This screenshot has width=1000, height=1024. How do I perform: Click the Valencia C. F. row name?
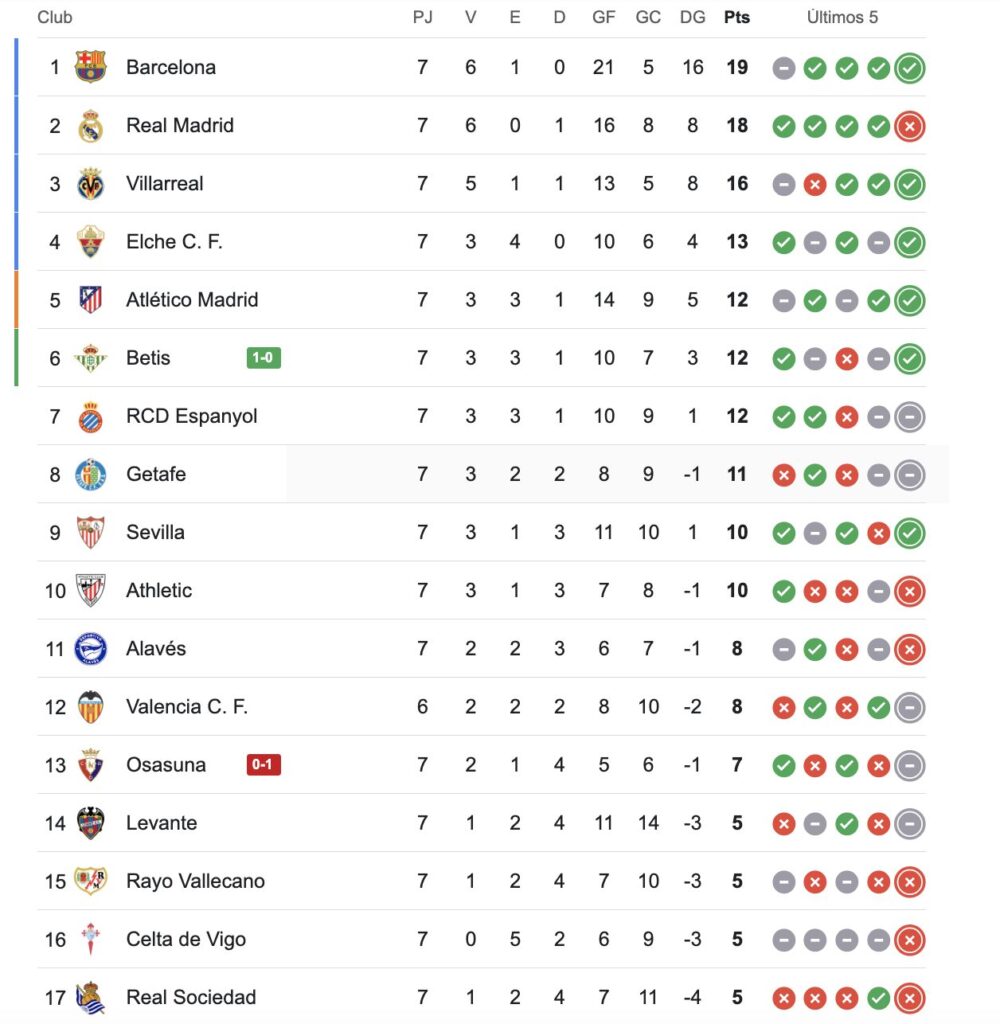(186, 707)
